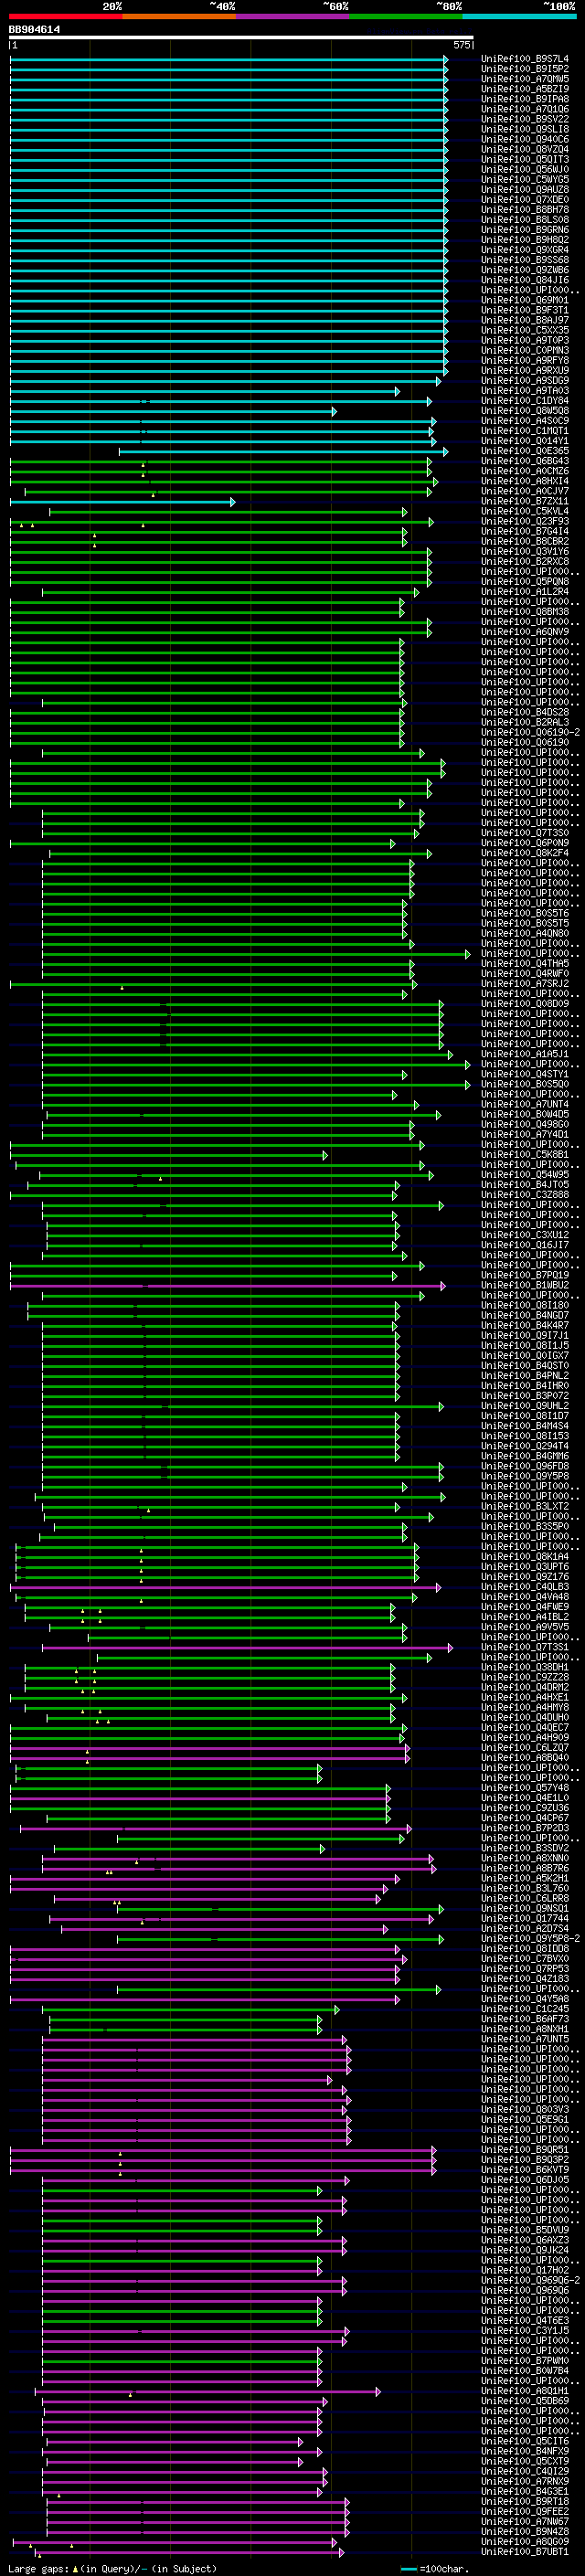Select hit label UniRef100_Q0E365
Viewport: 585px width, 2576px height.
(x=524, y=451)
